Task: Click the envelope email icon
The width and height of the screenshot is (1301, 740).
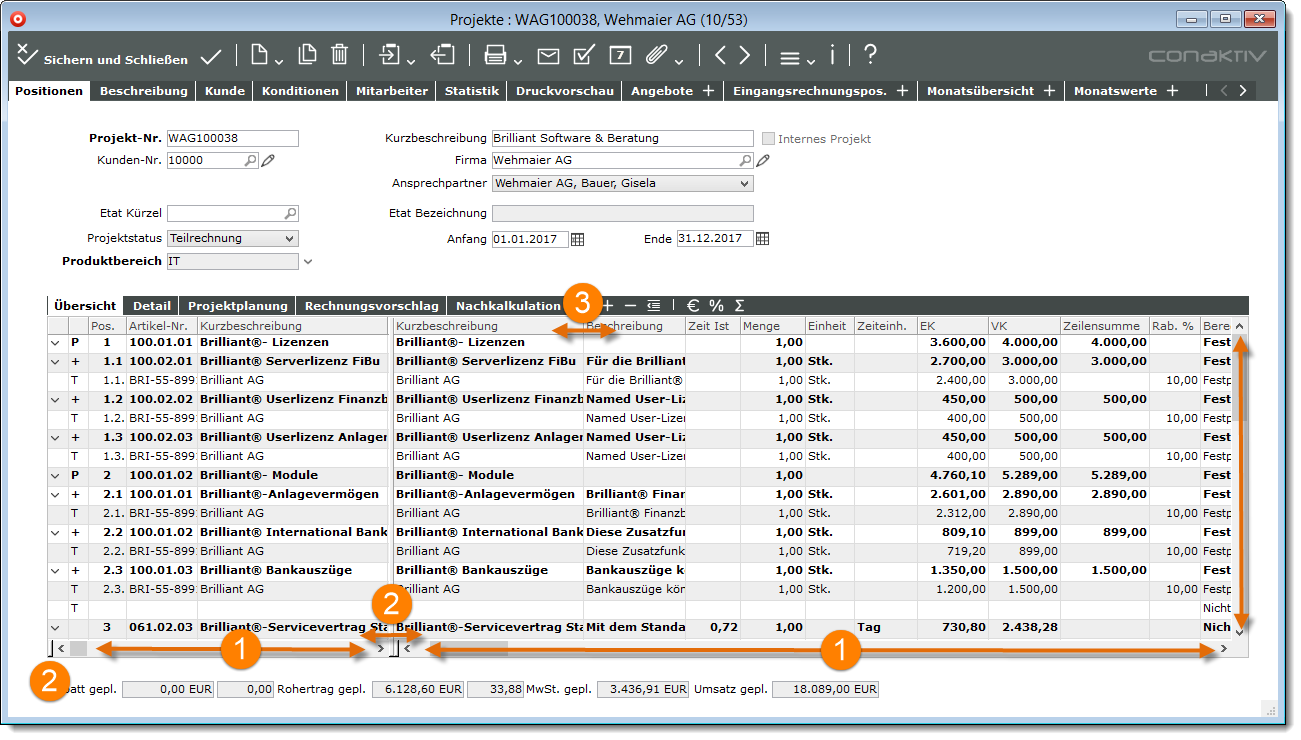Action: coord(548,55)
